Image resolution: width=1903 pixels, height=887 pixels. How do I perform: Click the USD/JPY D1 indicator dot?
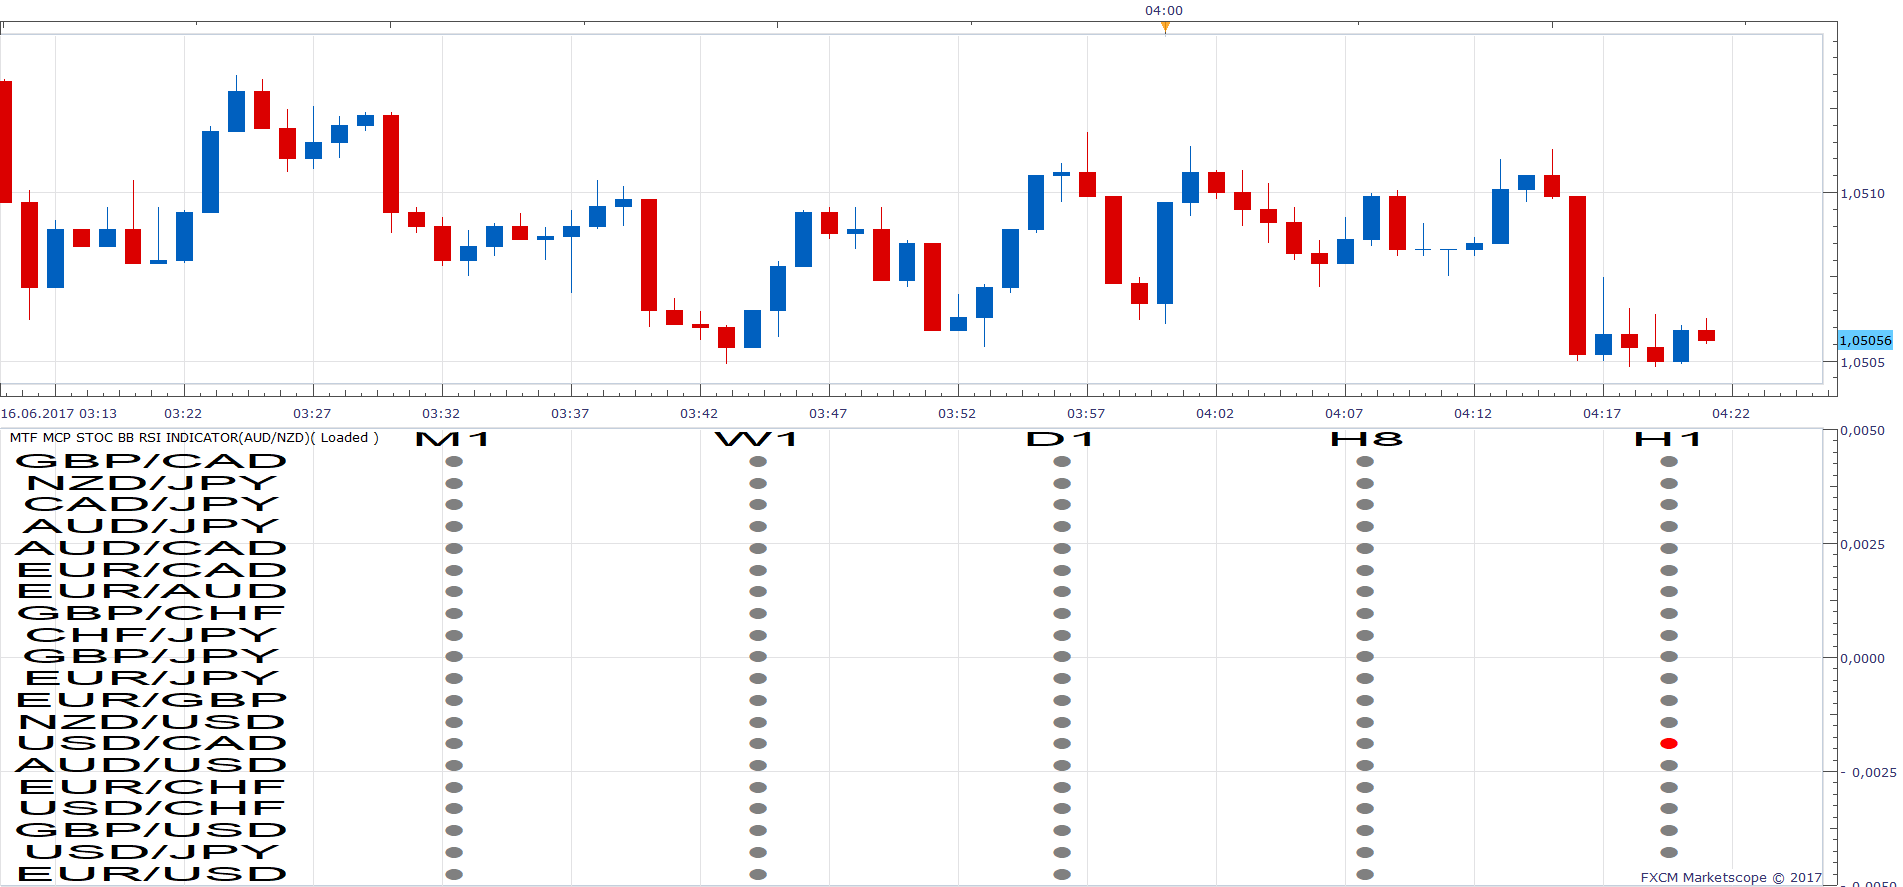pos(1062,853)
